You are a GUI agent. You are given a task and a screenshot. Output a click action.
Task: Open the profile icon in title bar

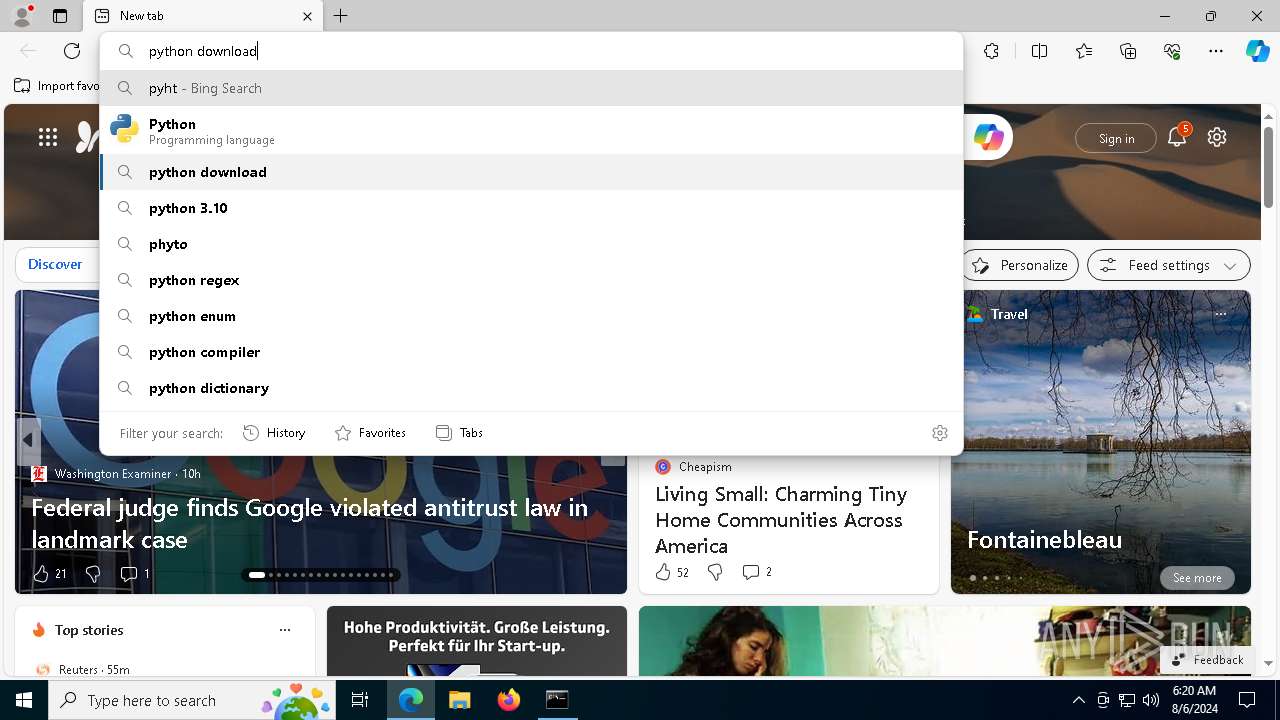click(21, 16)
